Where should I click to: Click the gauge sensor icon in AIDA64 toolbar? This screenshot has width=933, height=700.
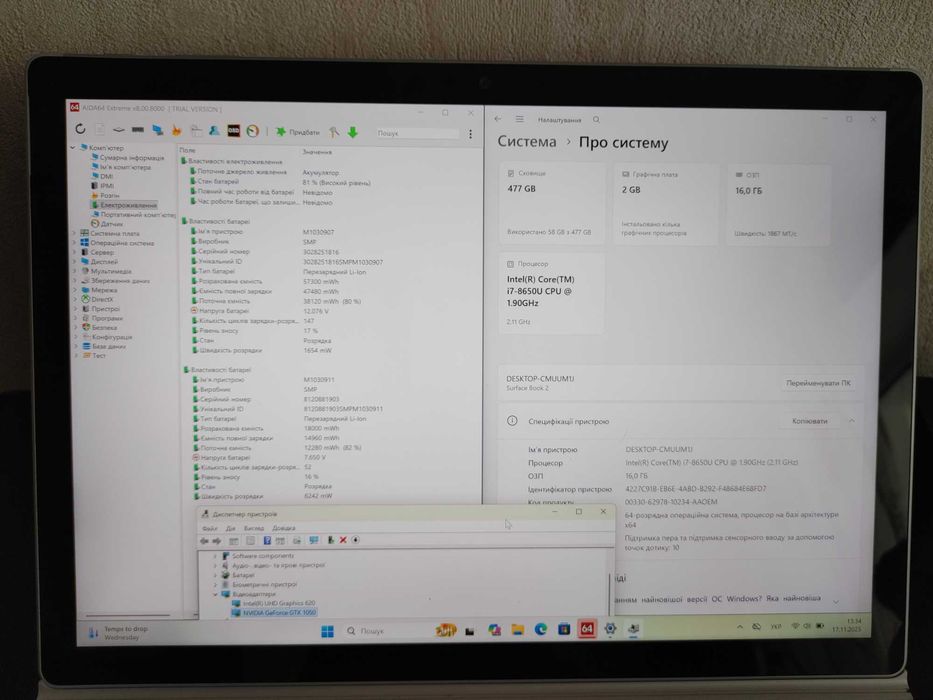252,131
